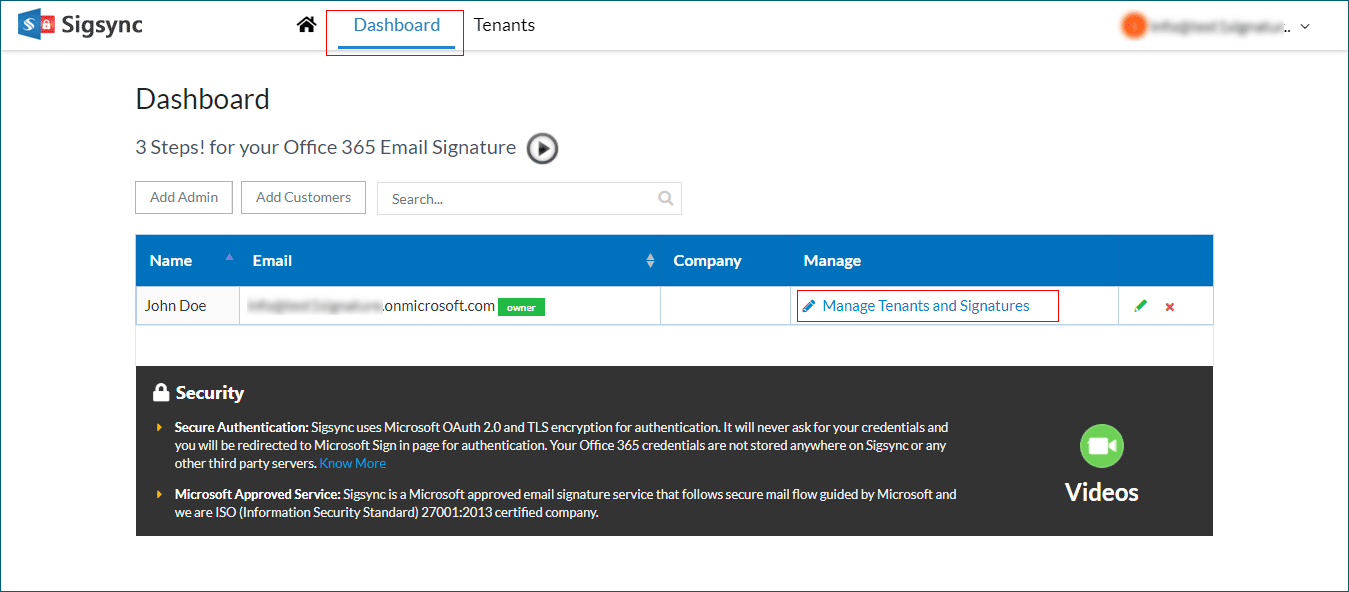
Task: Click the Microsoft Approved Service bullet text
Action: pos(566,503)
